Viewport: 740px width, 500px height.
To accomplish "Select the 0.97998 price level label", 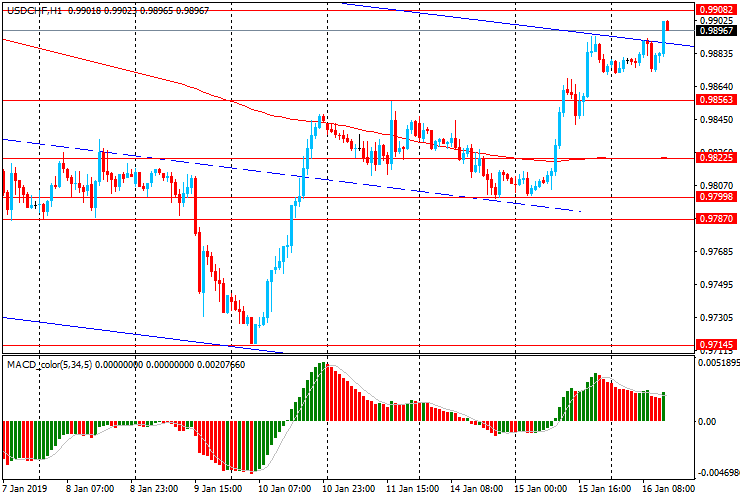I will coord(716,197).
